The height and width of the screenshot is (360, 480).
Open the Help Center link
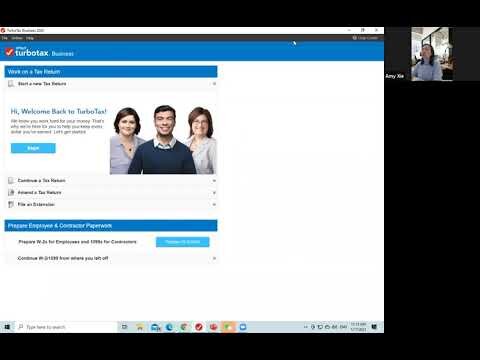coord(365,38)
